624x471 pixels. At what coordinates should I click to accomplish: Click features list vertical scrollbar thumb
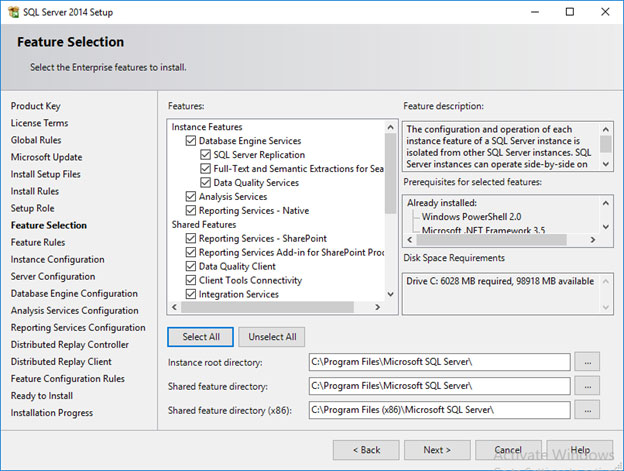[x=390, y=173]
